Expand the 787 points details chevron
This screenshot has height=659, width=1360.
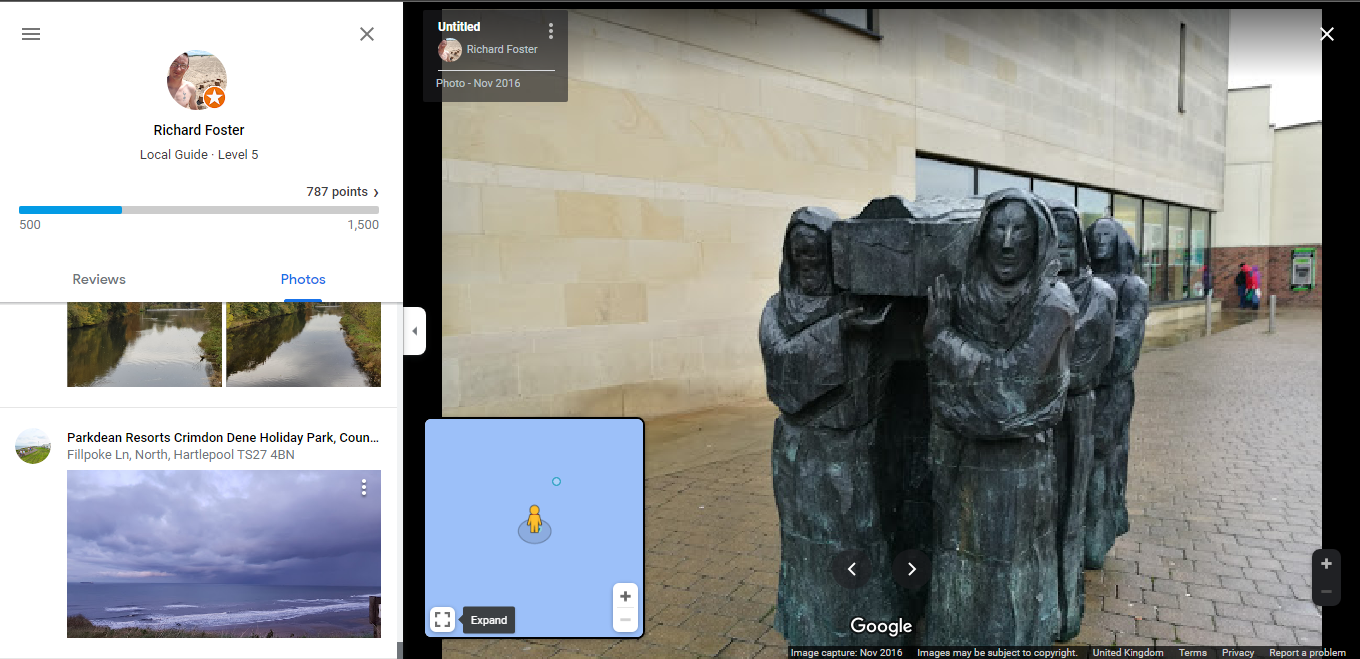tap(376, 192)
